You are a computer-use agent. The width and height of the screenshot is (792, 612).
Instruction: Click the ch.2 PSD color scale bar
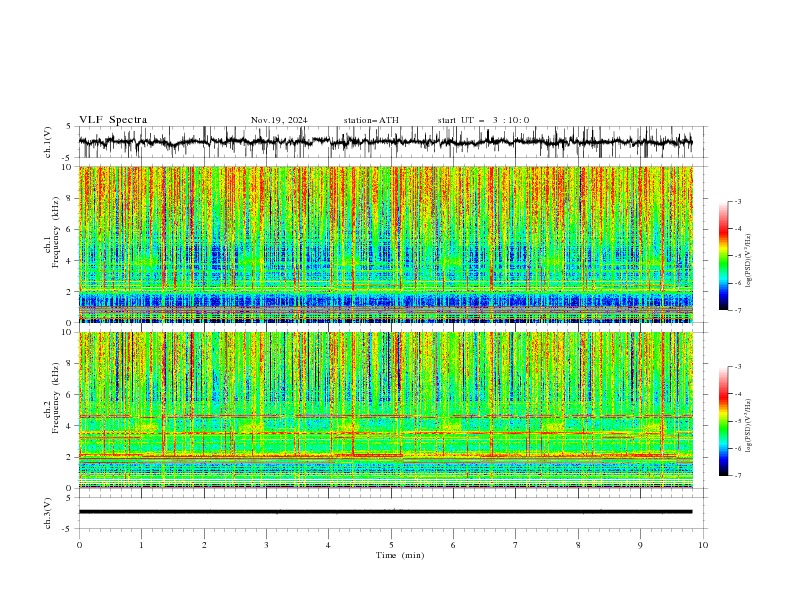(723, 421)
